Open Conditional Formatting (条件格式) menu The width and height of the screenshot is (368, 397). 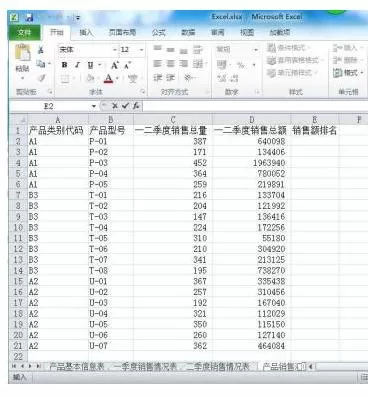click(289, 48)
